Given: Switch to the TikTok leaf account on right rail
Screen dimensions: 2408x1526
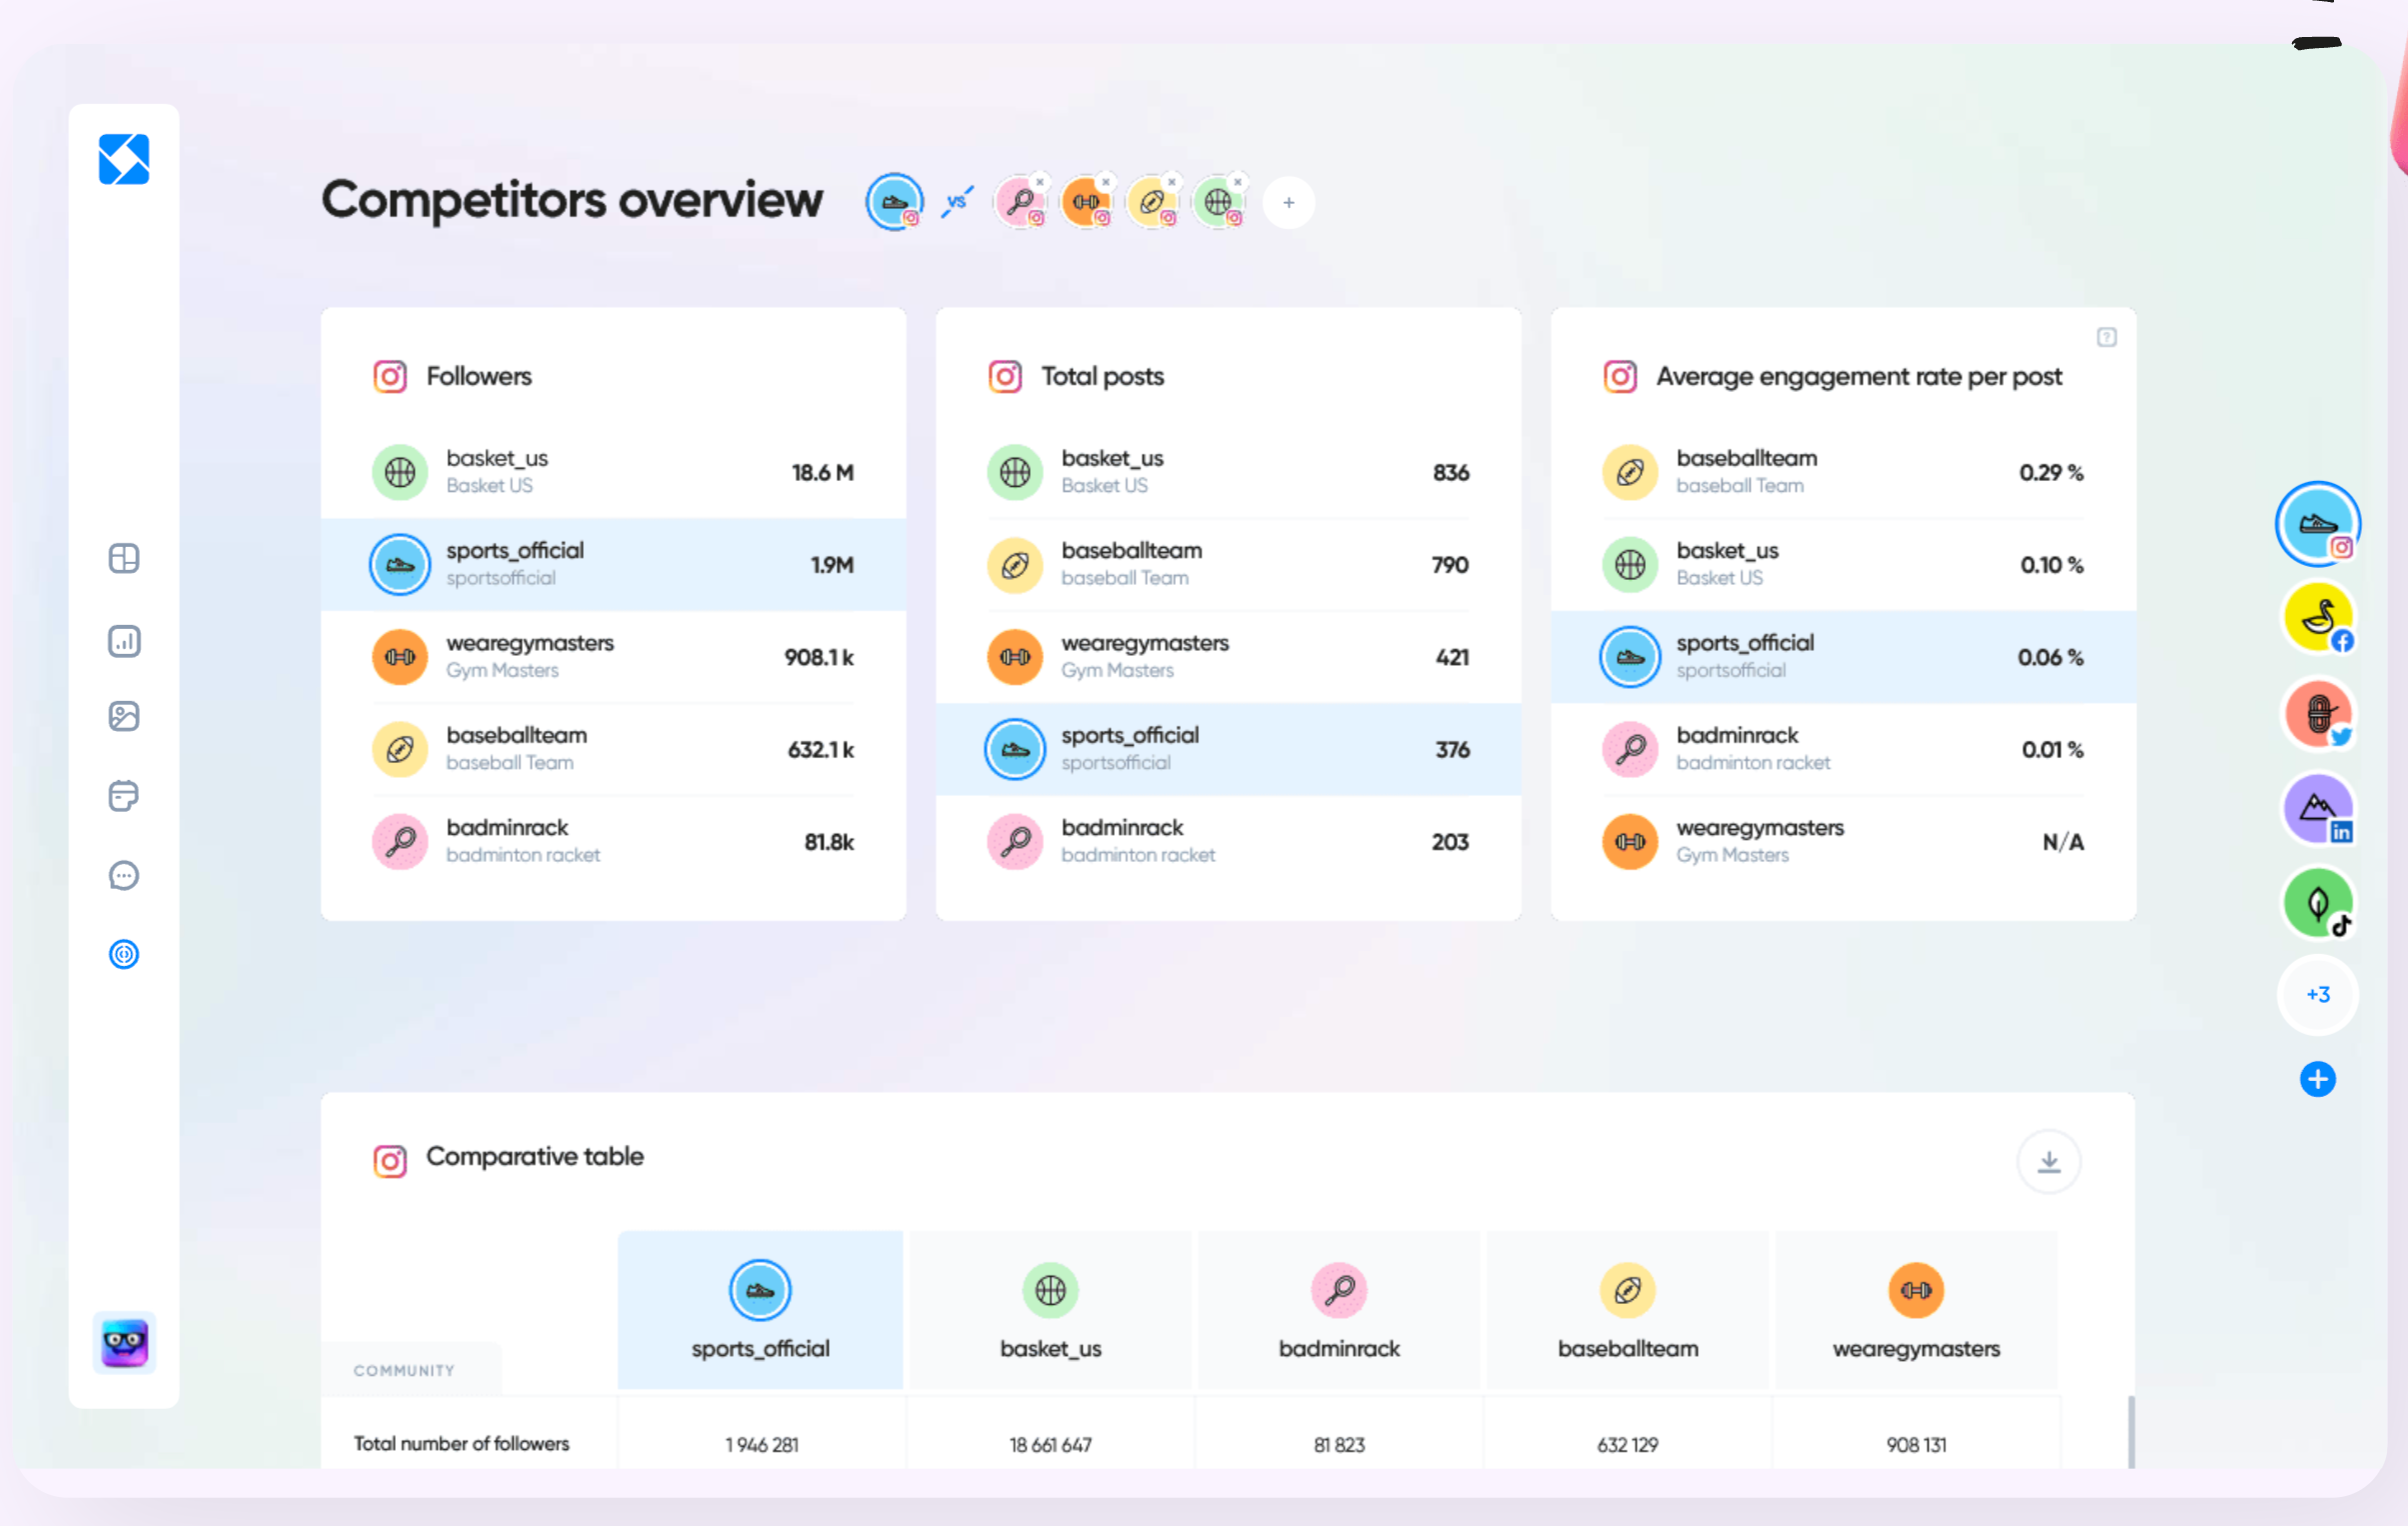Looking at the screenshot, I should tap(2318, 904).
